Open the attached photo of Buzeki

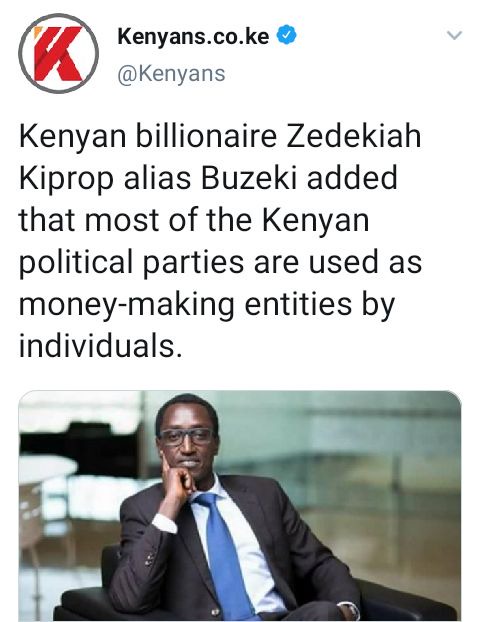(x=240, y=506)
